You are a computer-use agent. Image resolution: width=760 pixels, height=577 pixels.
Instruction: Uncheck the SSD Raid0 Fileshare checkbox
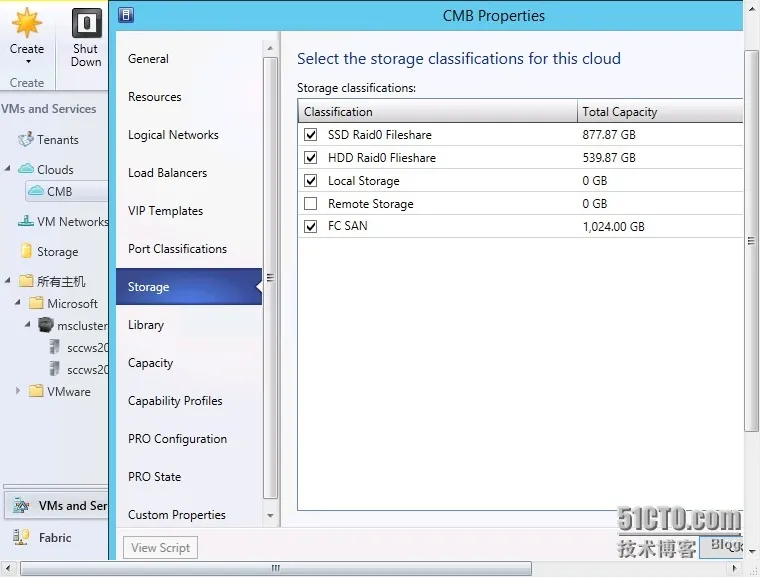311,135
